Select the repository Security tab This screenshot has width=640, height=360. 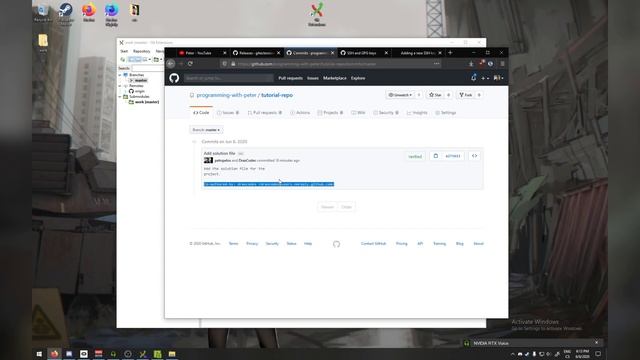(x=386, y=113)
